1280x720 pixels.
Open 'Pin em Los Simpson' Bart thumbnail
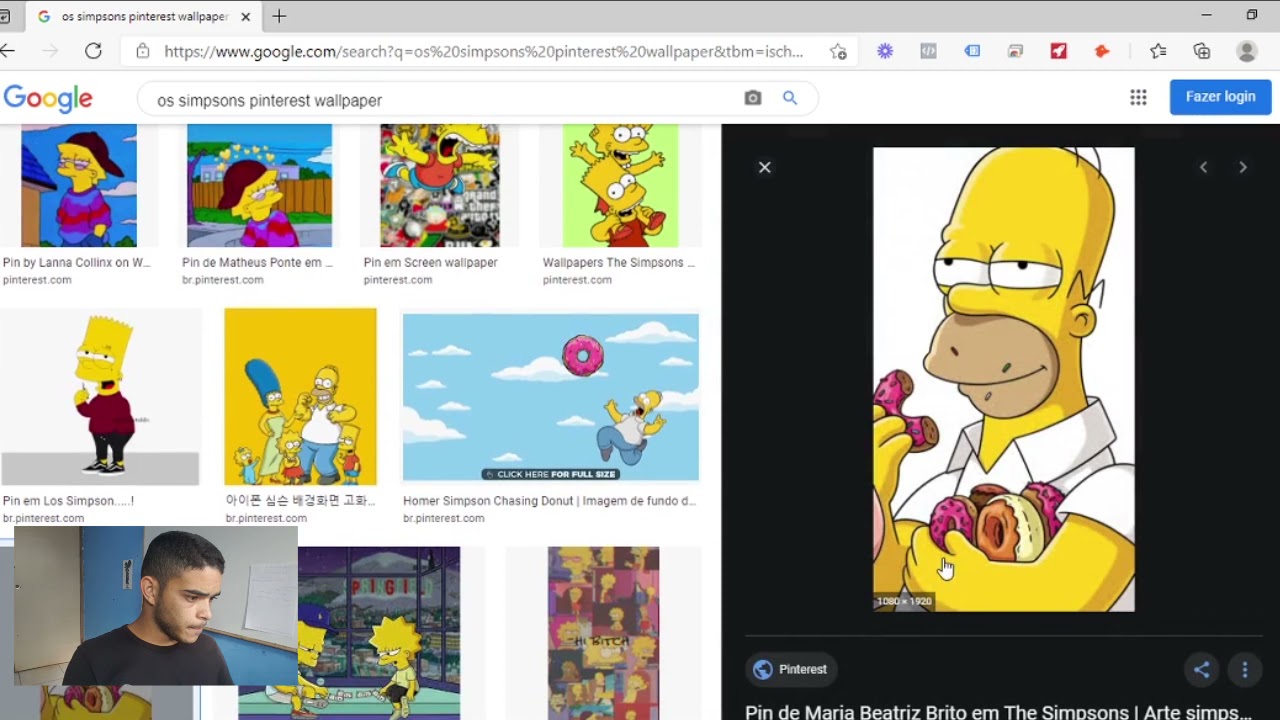coord(100,397)
